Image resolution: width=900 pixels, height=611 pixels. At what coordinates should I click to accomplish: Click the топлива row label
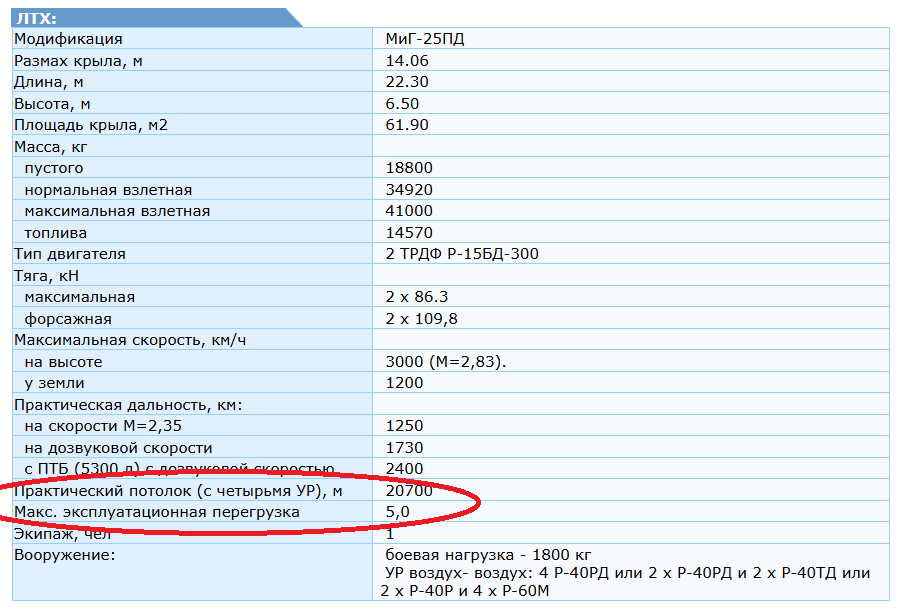point(56,233)
